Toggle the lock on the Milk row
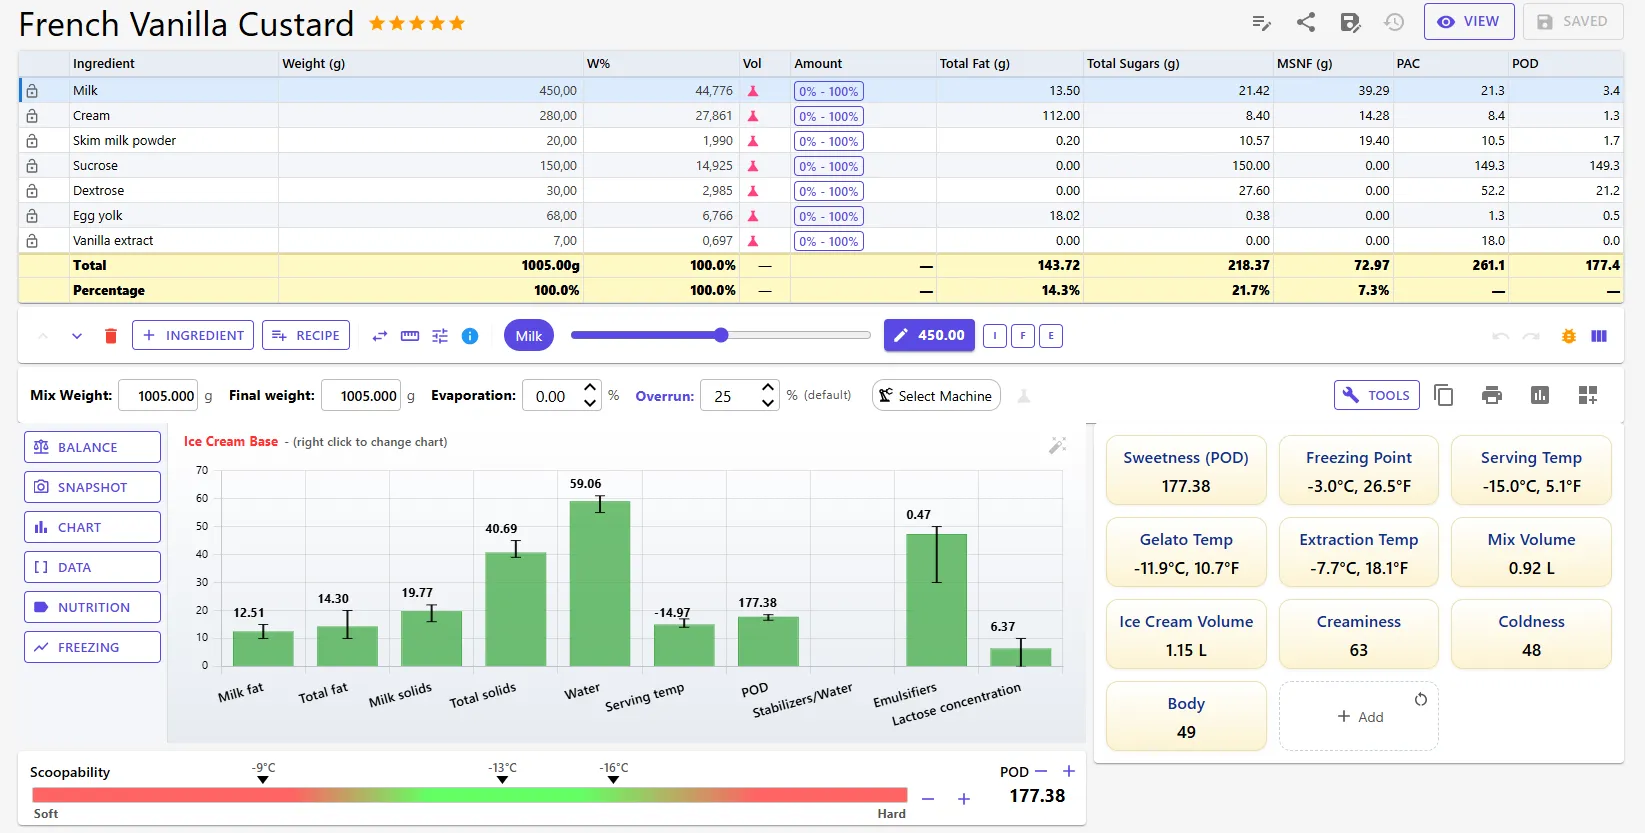The height and width of the screenshot is (833, 1645). (32, 91)
